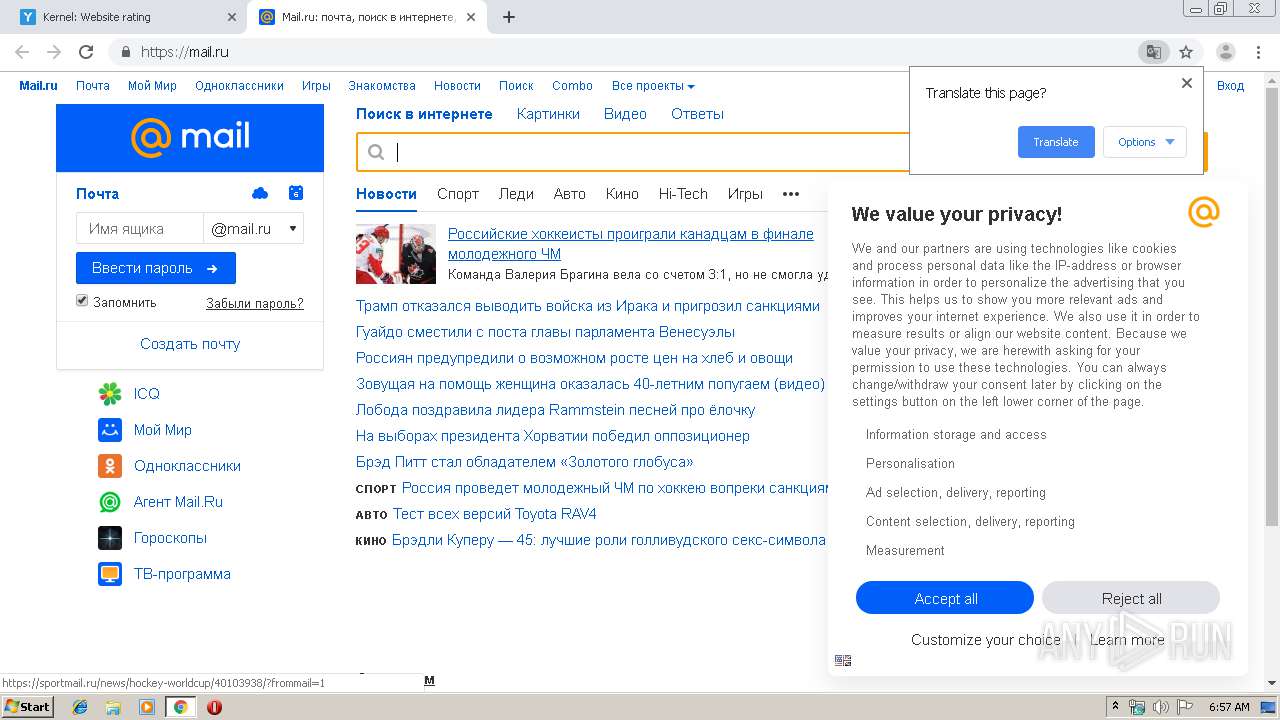Viewport: 1280px width, 720px height.
Task: Select Measurement privacy option
Action: tap(905, 551)
